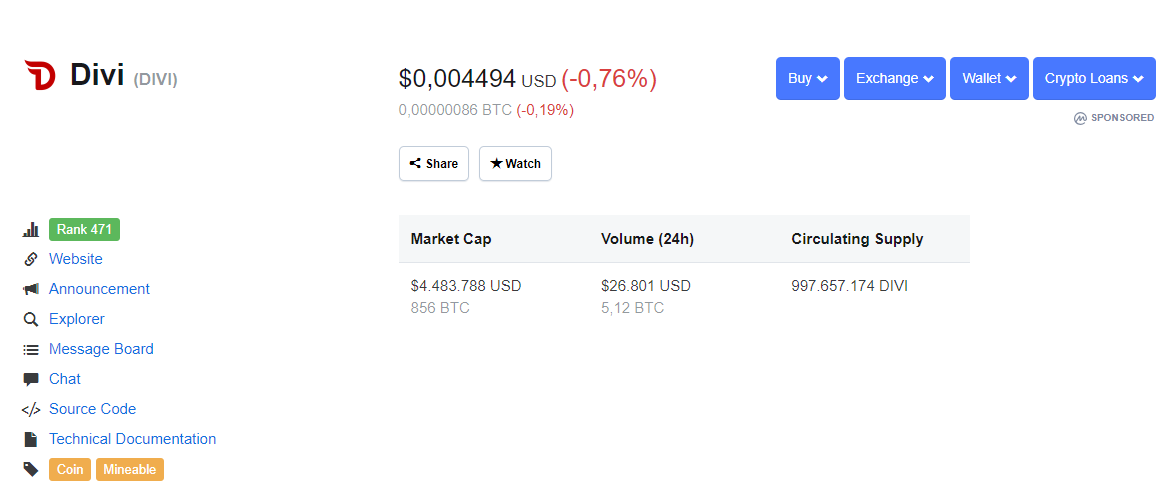Image resolution: width=1166 pixels, height=496 pixels.
Task: Click the speech bubble icon beside Chat
Action: point(30,379)
